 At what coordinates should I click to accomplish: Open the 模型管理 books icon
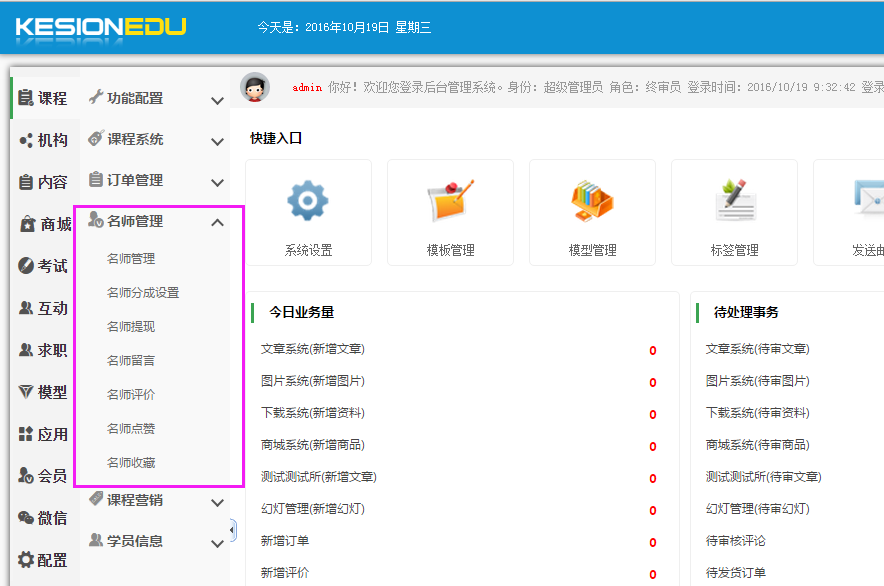592,201
